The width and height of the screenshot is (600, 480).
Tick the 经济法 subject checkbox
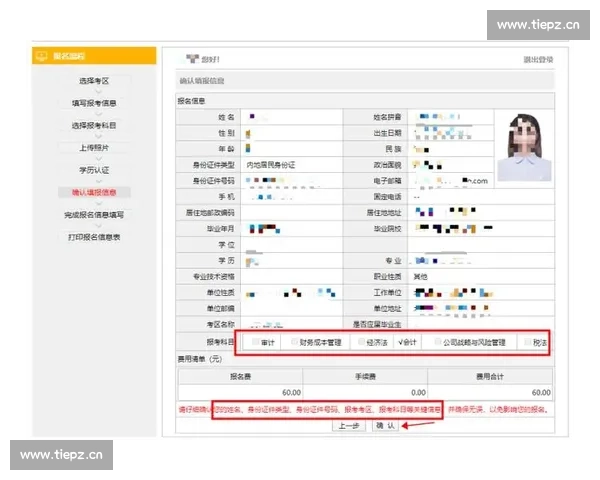tap(361, 342)
